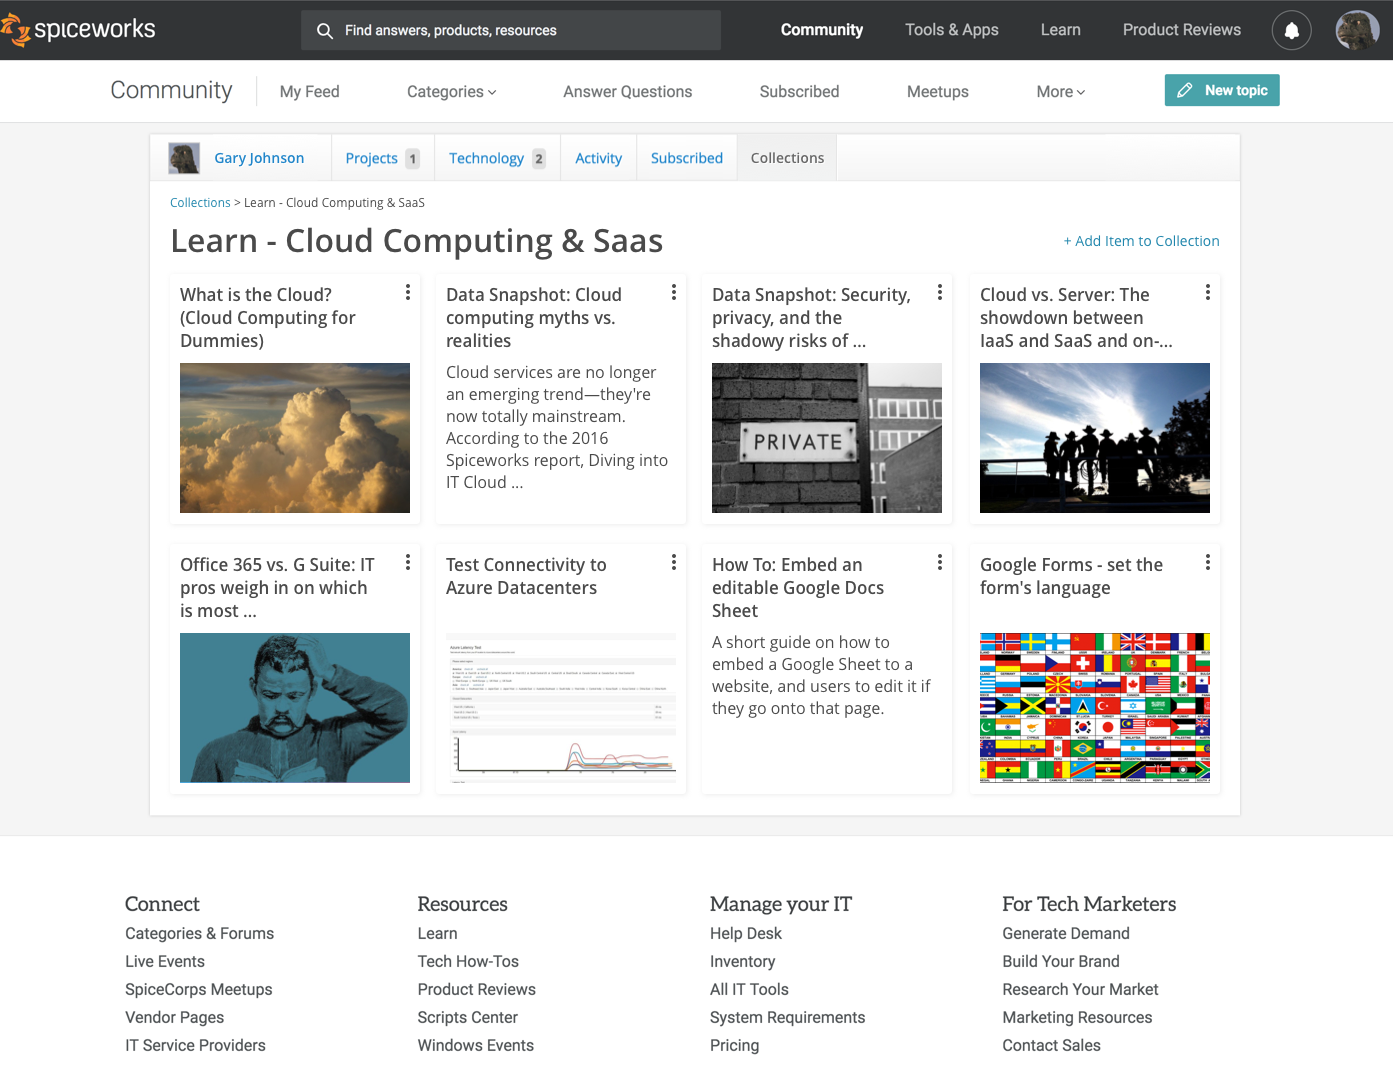Open options menu for Office 365 vs. G Suite card

pyautogui.click(x=408, y=562)
